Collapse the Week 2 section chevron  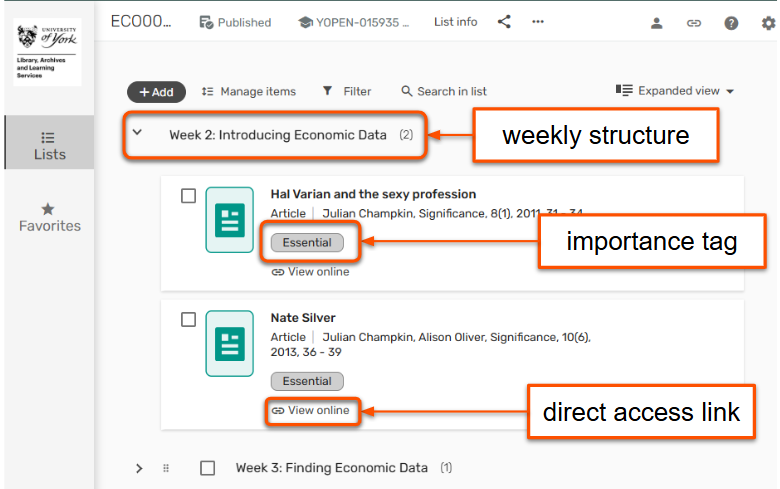(x=138, y=132)
